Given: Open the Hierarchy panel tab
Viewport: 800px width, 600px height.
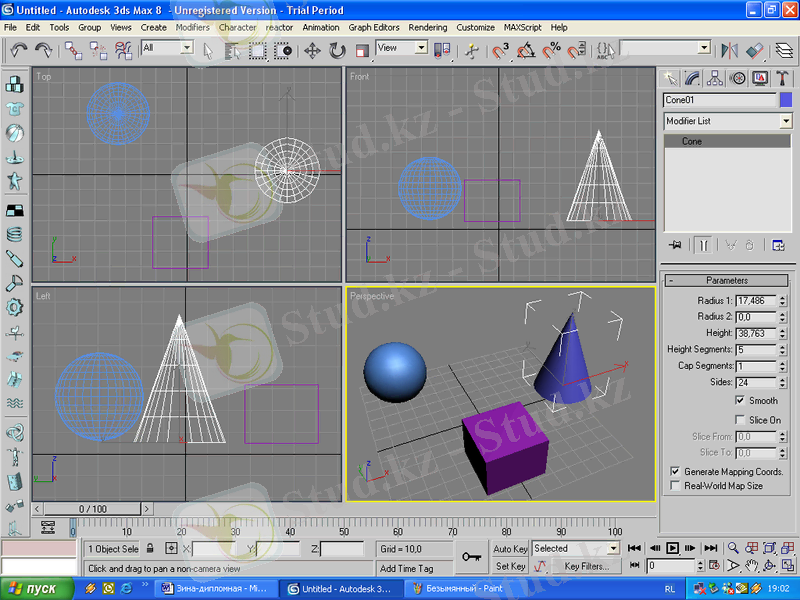Looking at the screenshot, I should coord(714,77).
